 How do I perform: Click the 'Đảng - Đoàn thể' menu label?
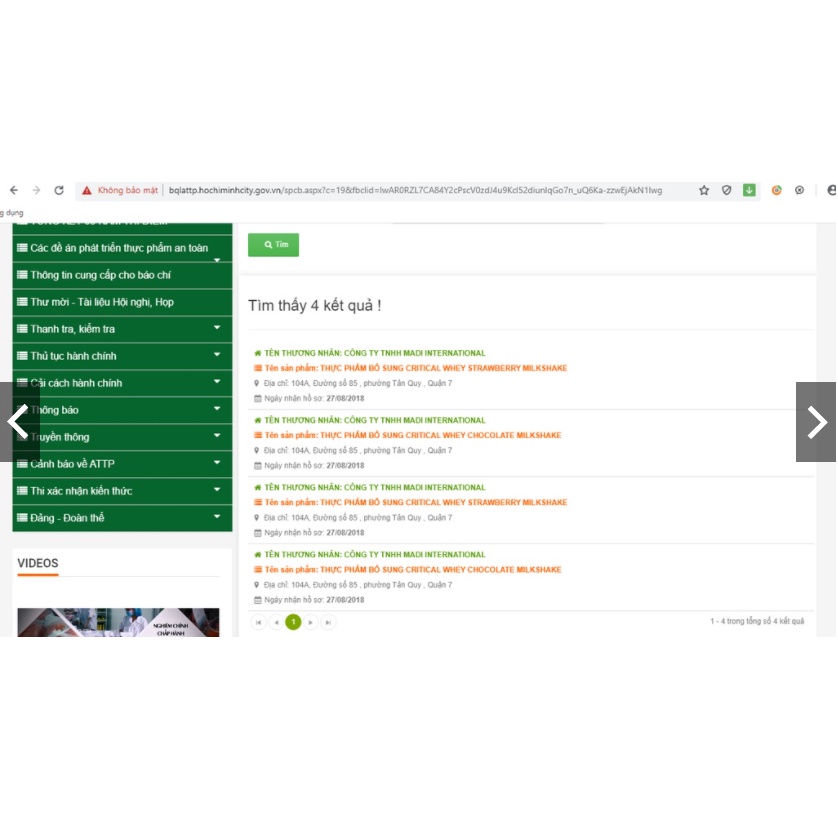[x=67, y=518]
